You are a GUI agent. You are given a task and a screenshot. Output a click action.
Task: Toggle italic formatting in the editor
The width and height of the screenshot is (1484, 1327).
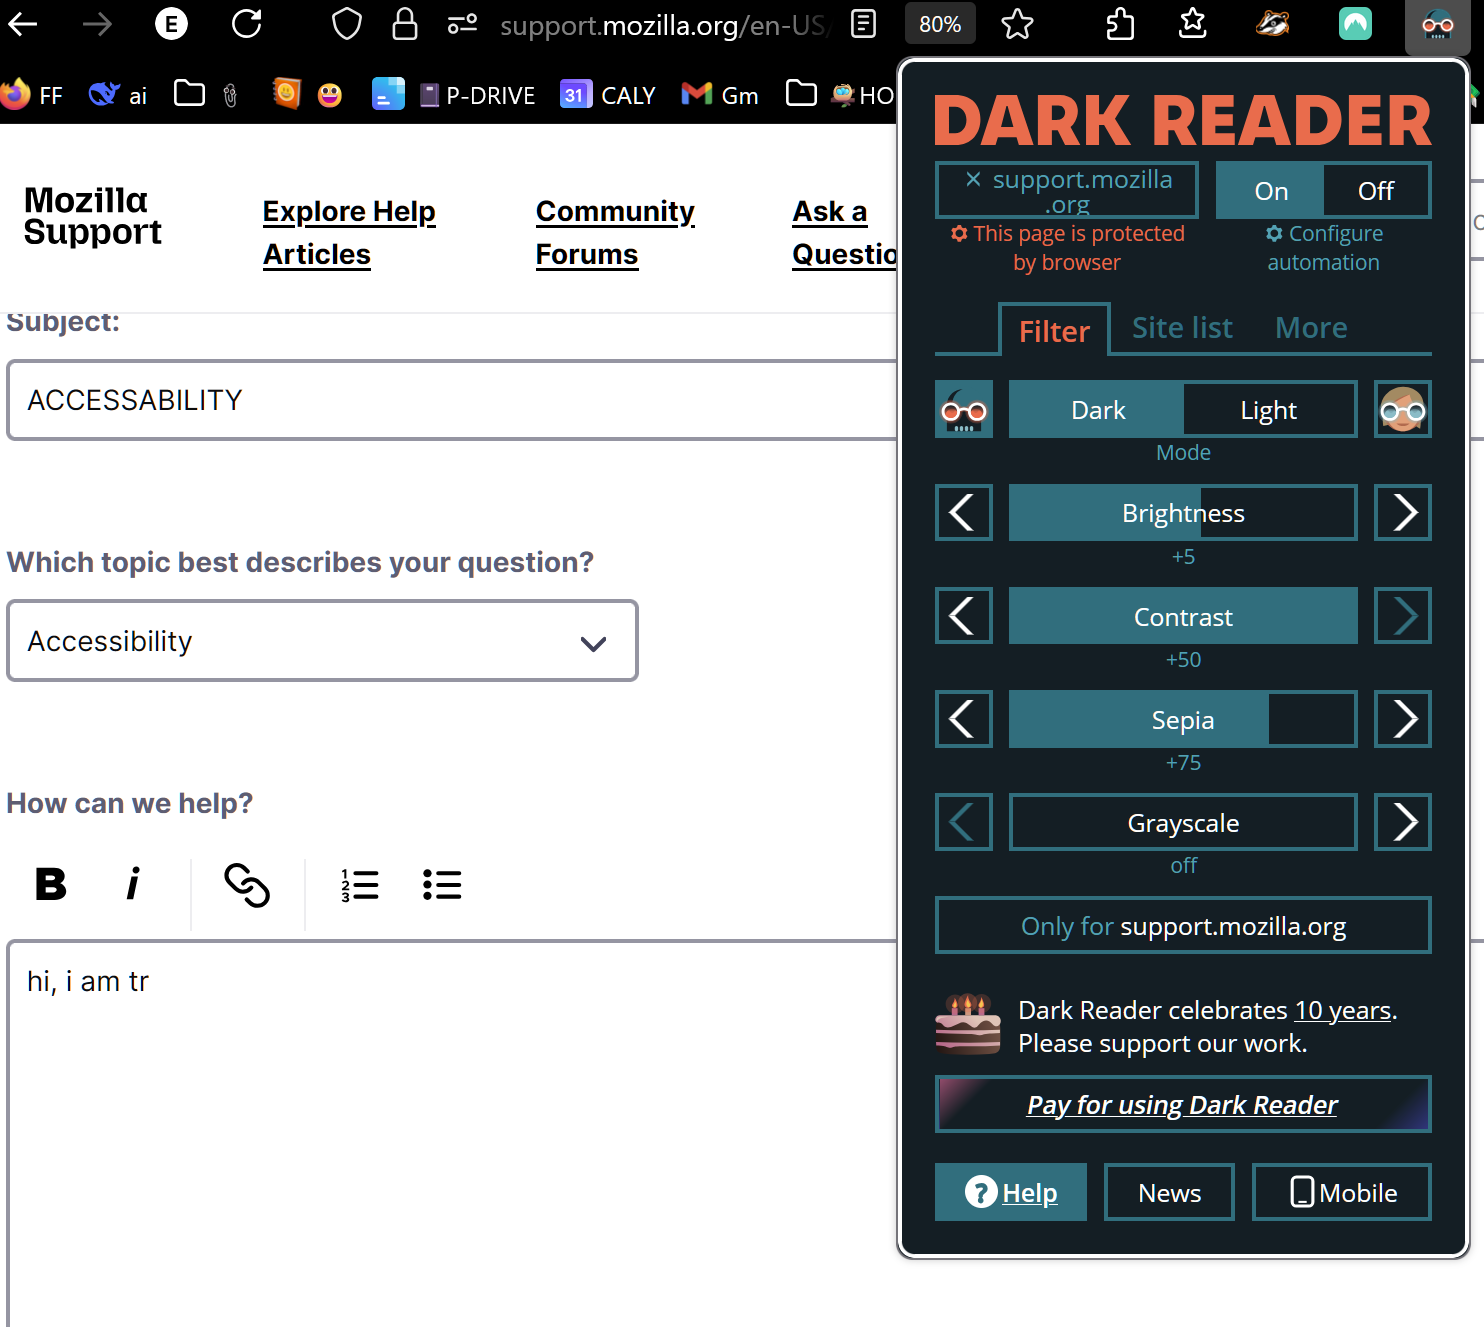pyautogui.click(x=133, y=884)
